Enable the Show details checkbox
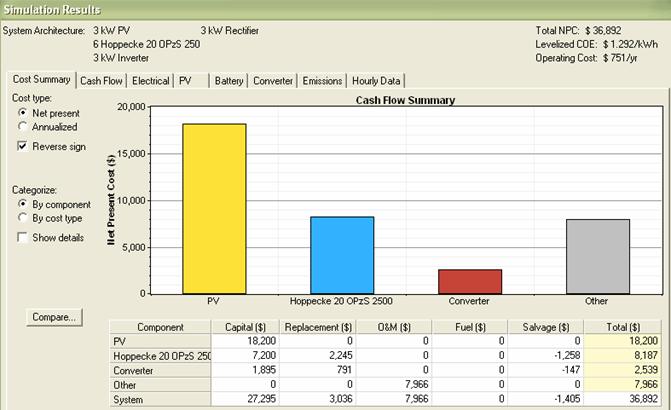The width and height of the screenshot is (671, 410). point(22,238)
